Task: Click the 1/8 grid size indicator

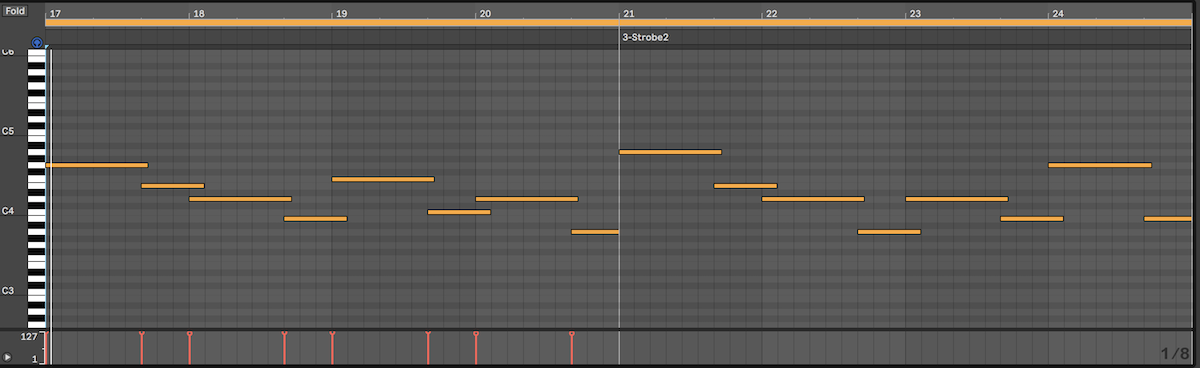Action: coord(1175,354)
